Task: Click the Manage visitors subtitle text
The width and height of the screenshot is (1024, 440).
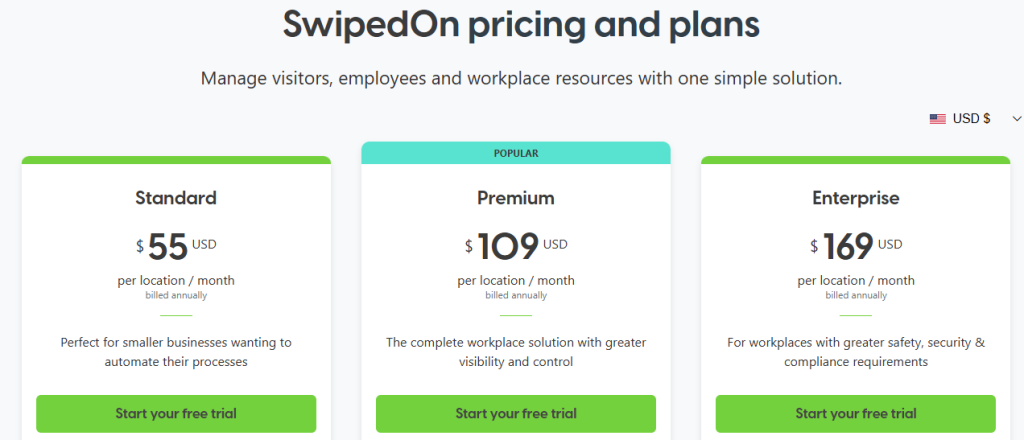Action: (x=521, y=79)
